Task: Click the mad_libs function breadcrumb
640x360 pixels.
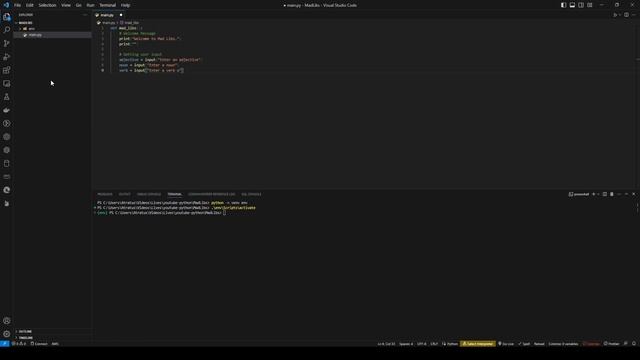Action: pos(129,23)
